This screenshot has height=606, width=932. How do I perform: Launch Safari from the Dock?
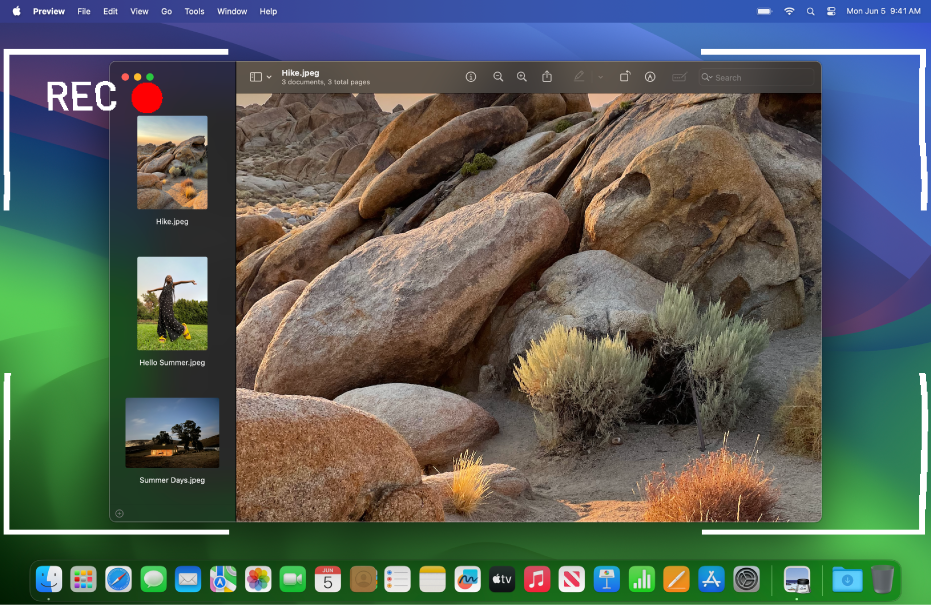click(x=118, y=580)
